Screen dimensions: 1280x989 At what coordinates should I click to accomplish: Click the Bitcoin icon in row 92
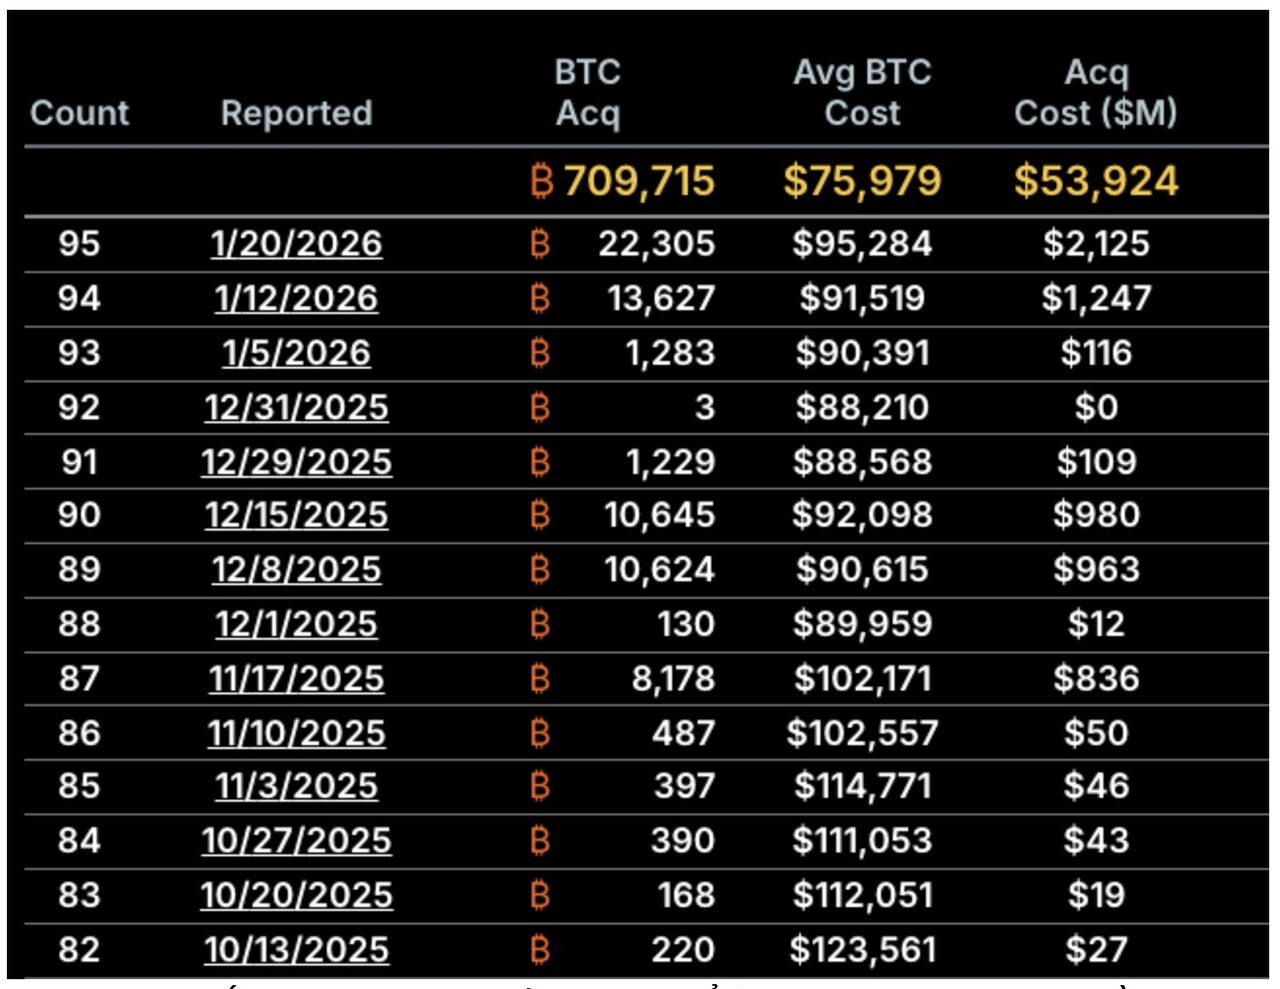(540, 407)
